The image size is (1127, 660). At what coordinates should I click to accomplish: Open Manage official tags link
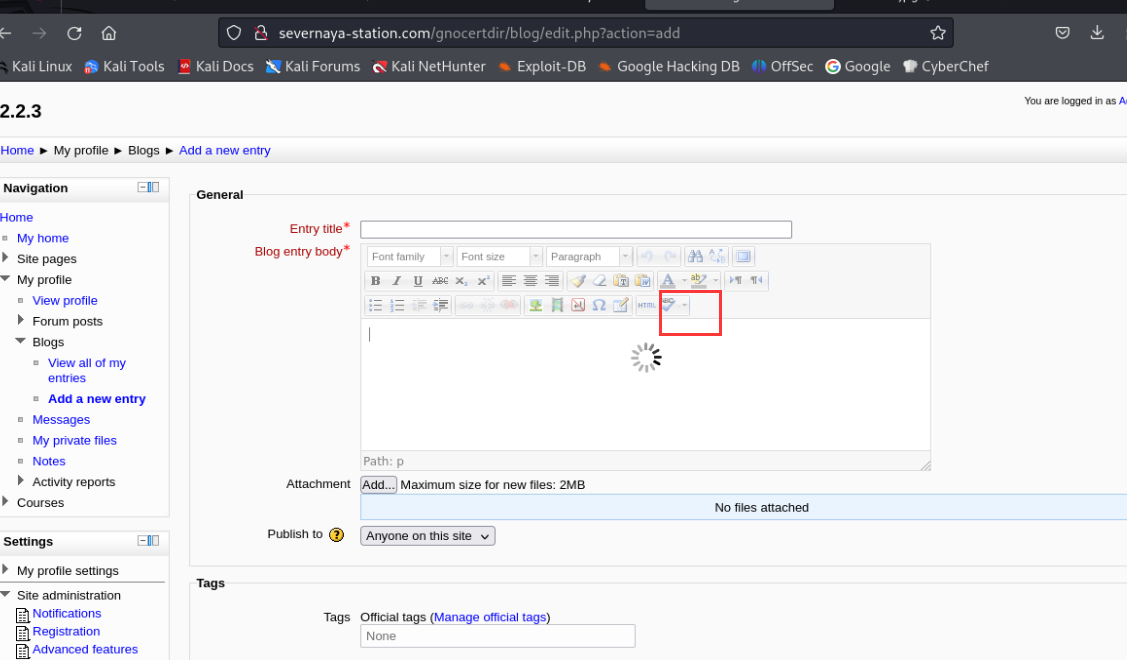coord(490,617)
